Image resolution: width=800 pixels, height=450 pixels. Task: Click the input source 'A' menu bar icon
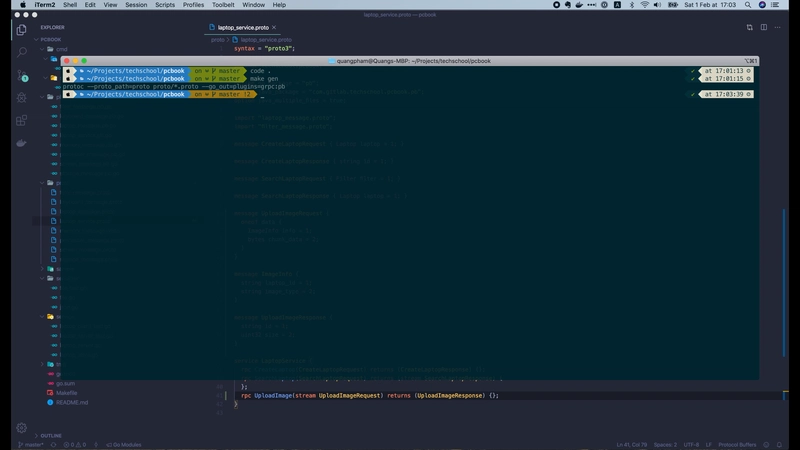(x=617, y=5)
